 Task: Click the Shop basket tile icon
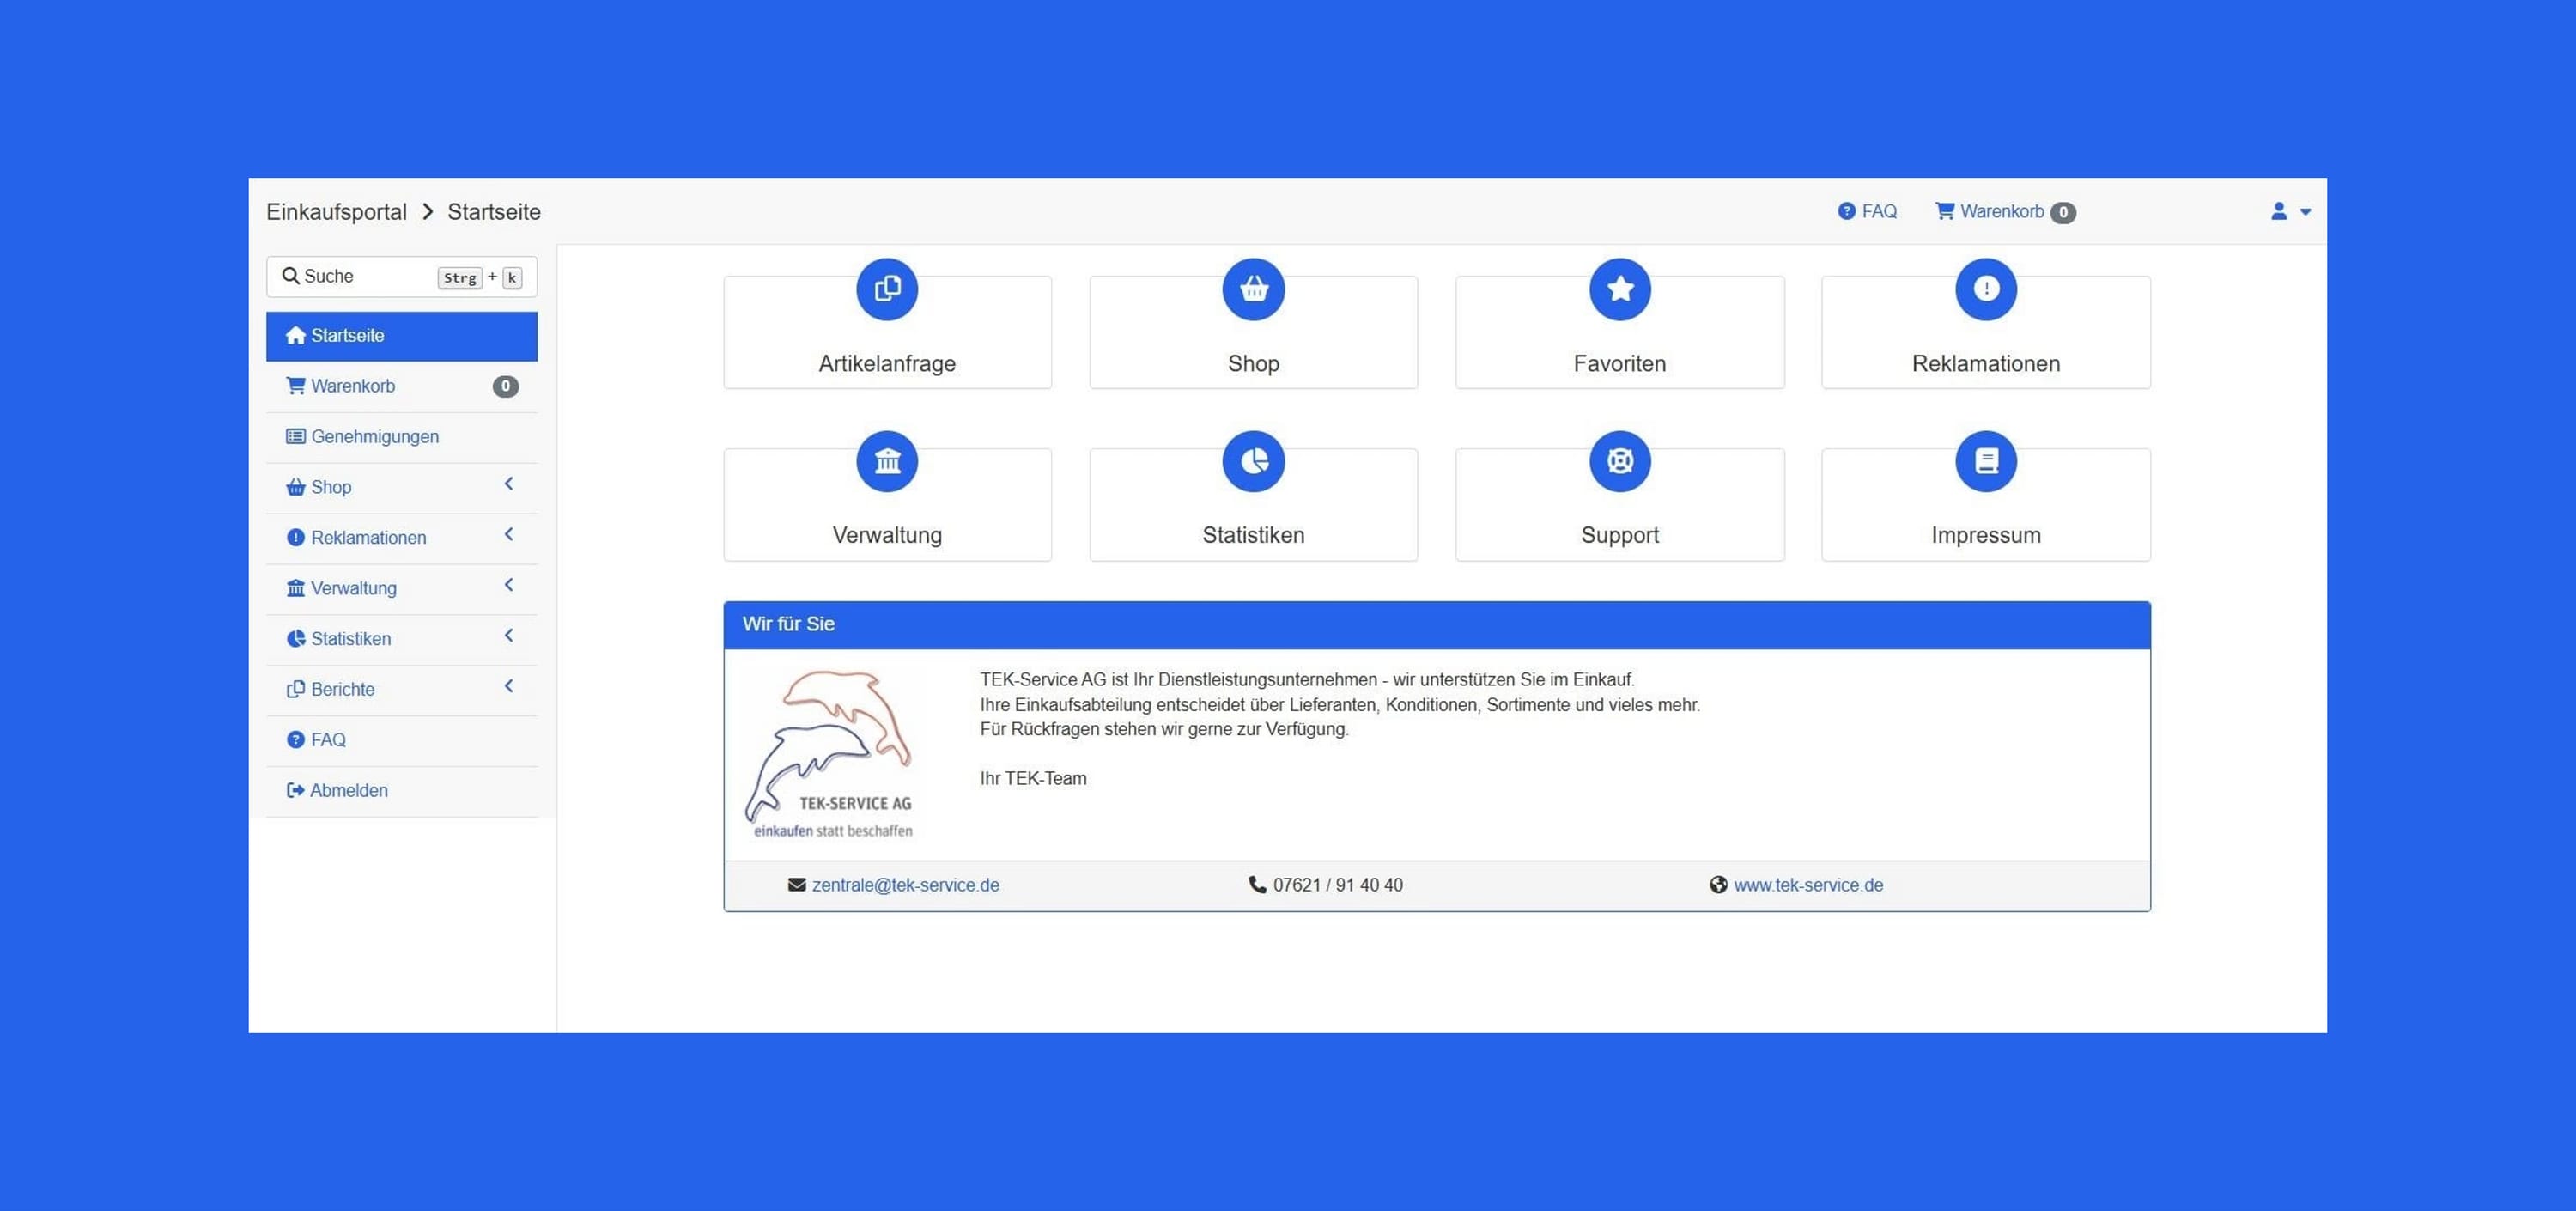tap(1253, 290)
